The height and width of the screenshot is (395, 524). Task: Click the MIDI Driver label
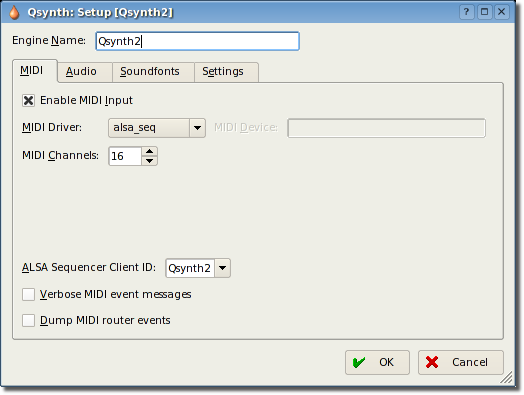pyautogui.click(x=52, y=127)
